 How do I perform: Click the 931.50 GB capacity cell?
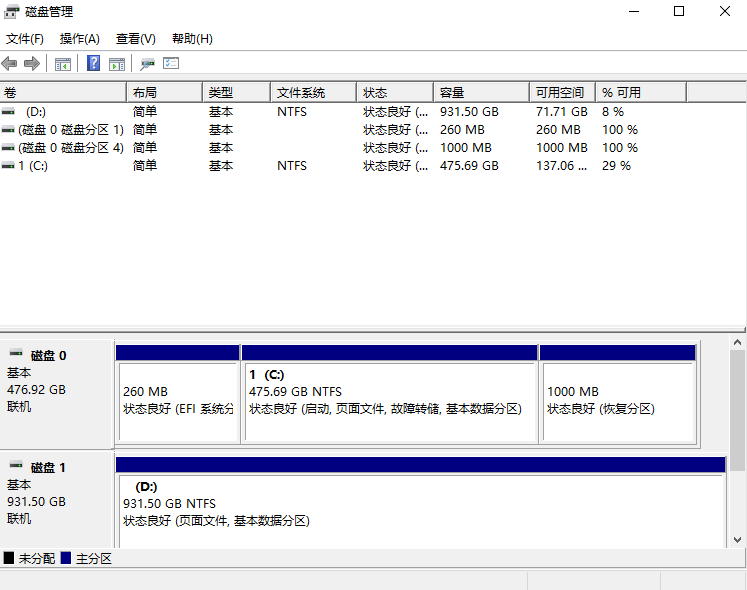click(469, 112)
